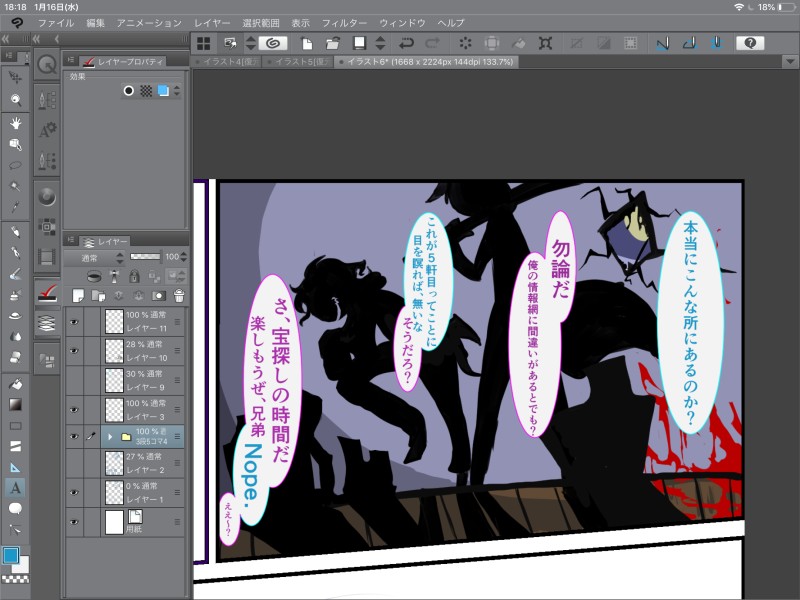
Task: Toggle the lock layer icon
Action: coord(134,276)
